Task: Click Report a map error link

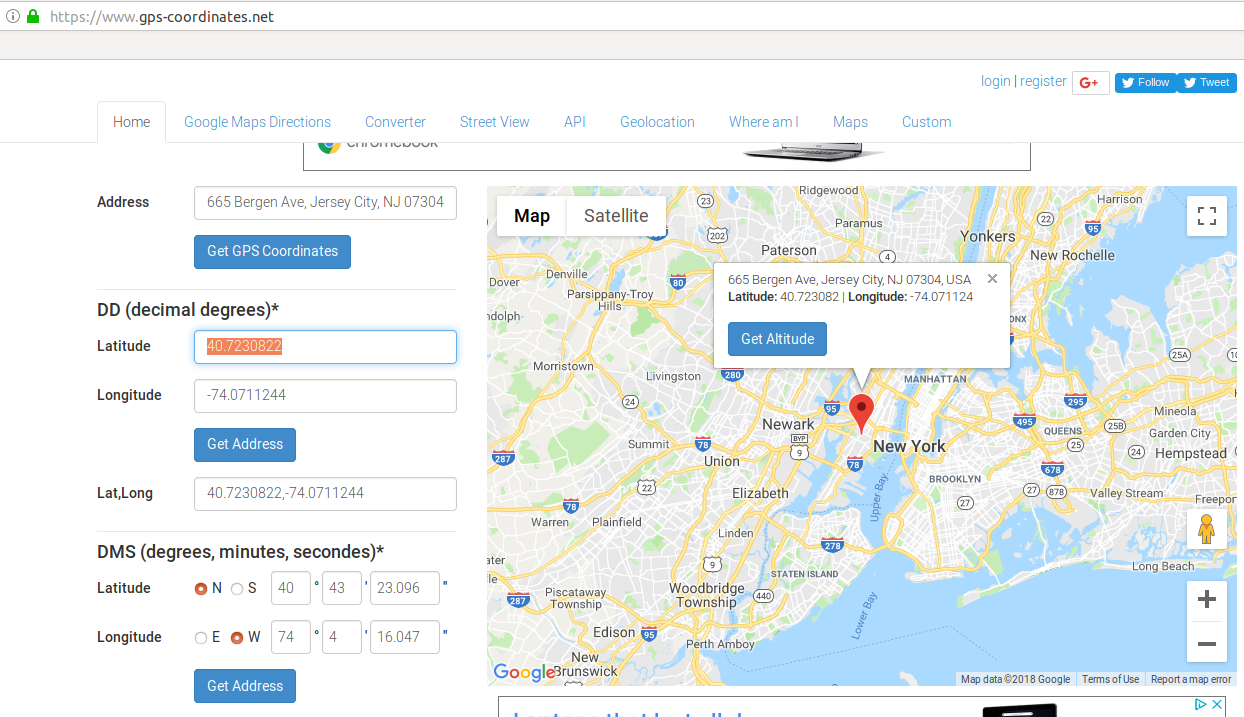Action: (1191, 679)
